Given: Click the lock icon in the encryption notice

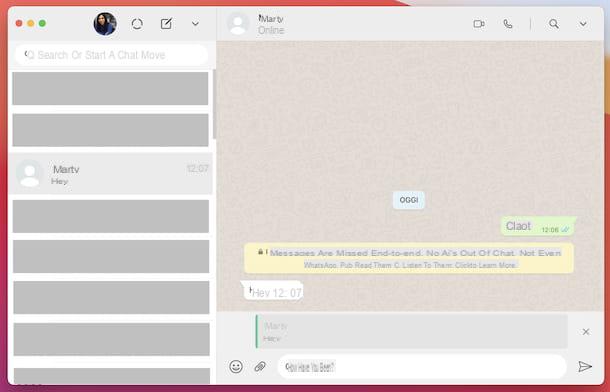Looking at the screenshot, I should pos(261,252).
